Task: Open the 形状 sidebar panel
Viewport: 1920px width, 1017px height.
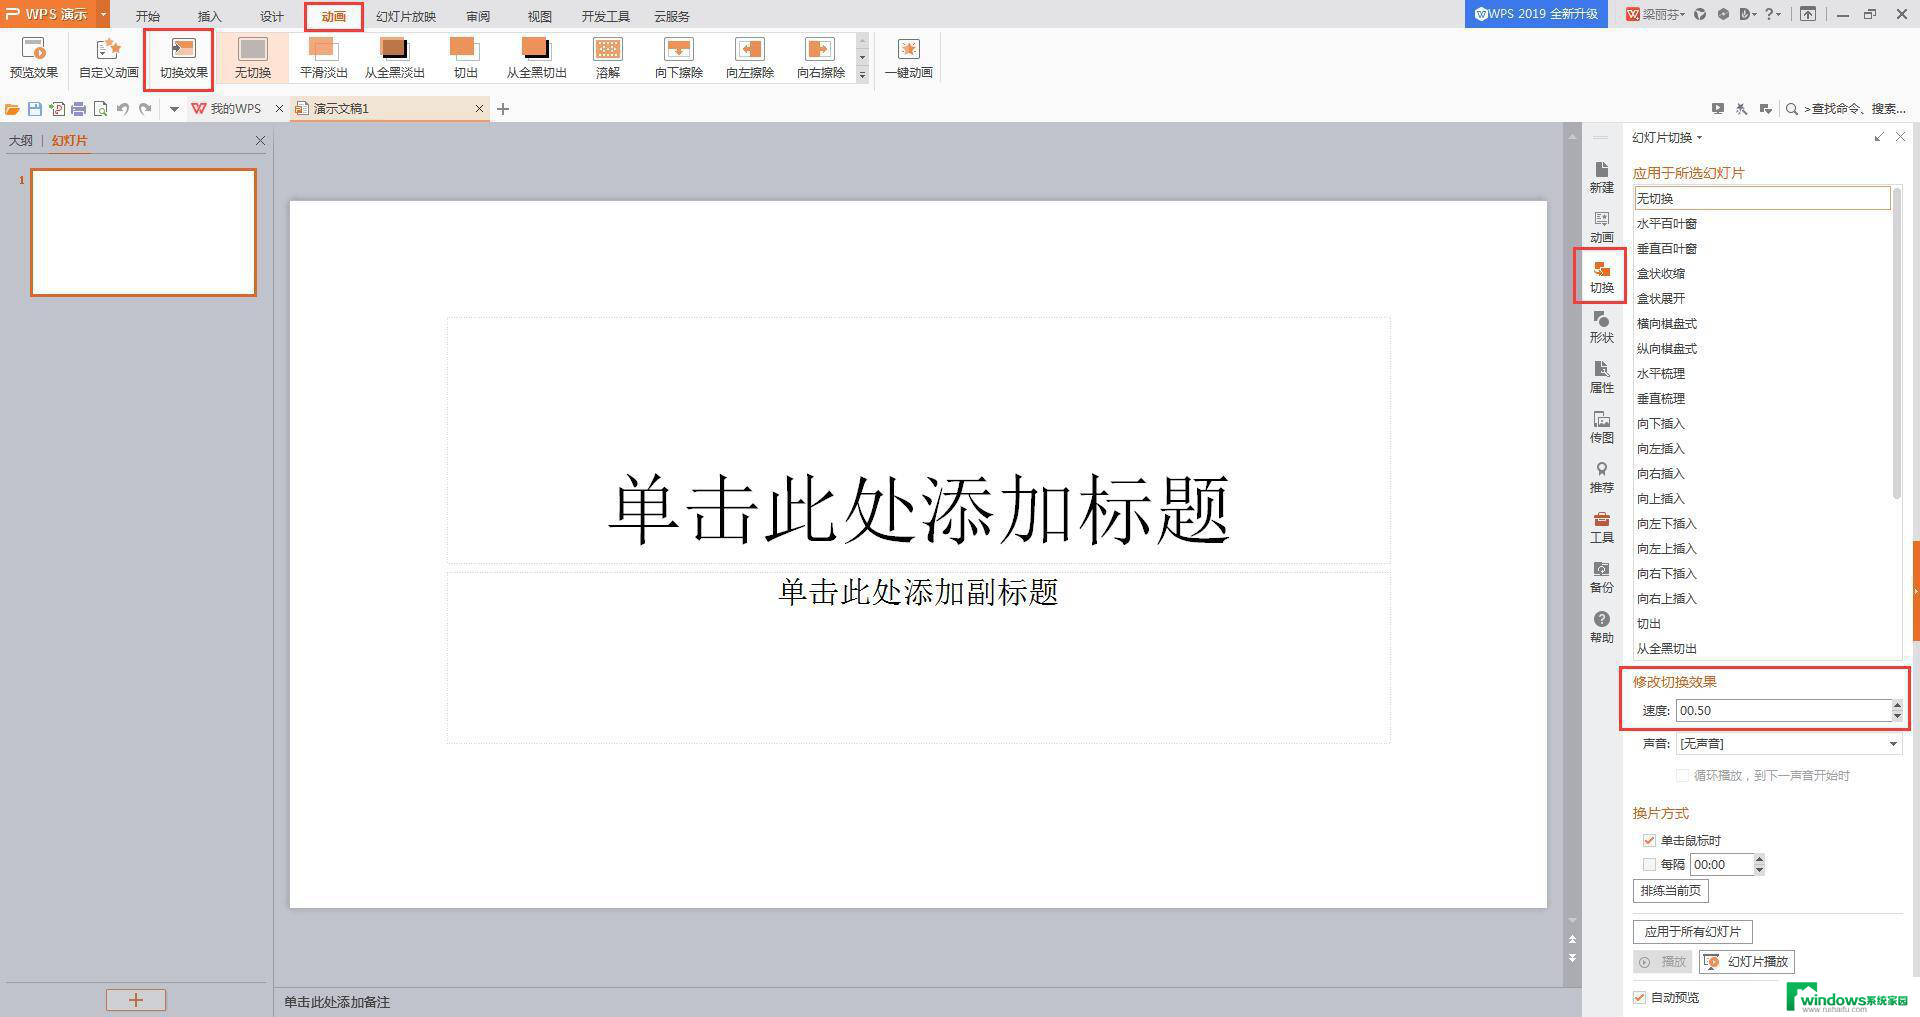Action: tap(1601, 327)
